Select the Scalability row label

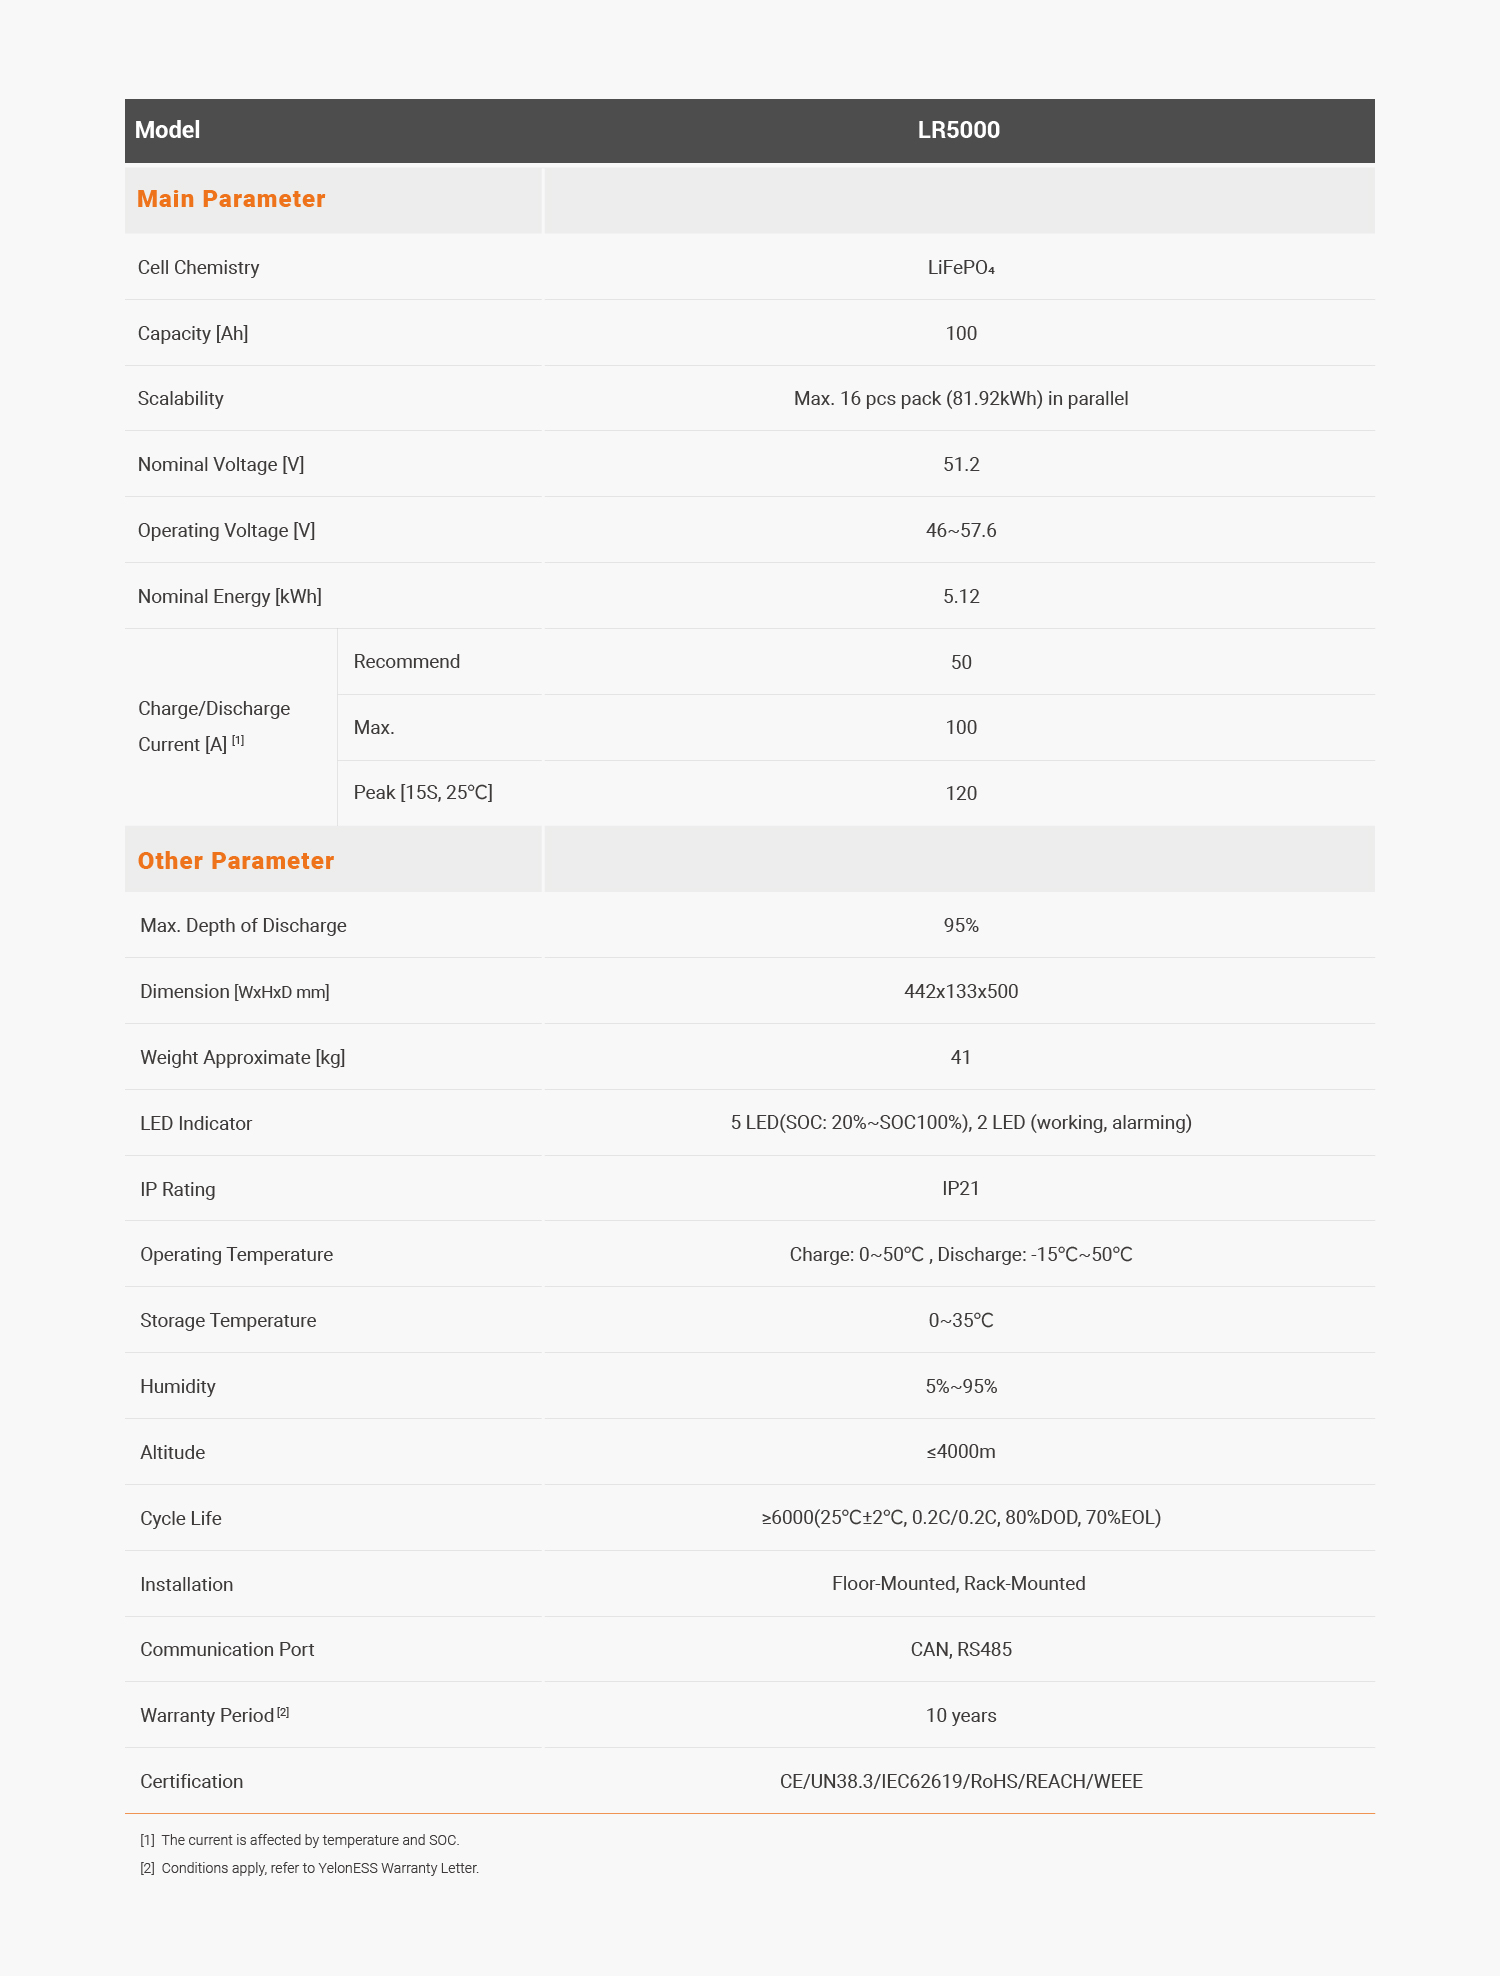point(181,399)
